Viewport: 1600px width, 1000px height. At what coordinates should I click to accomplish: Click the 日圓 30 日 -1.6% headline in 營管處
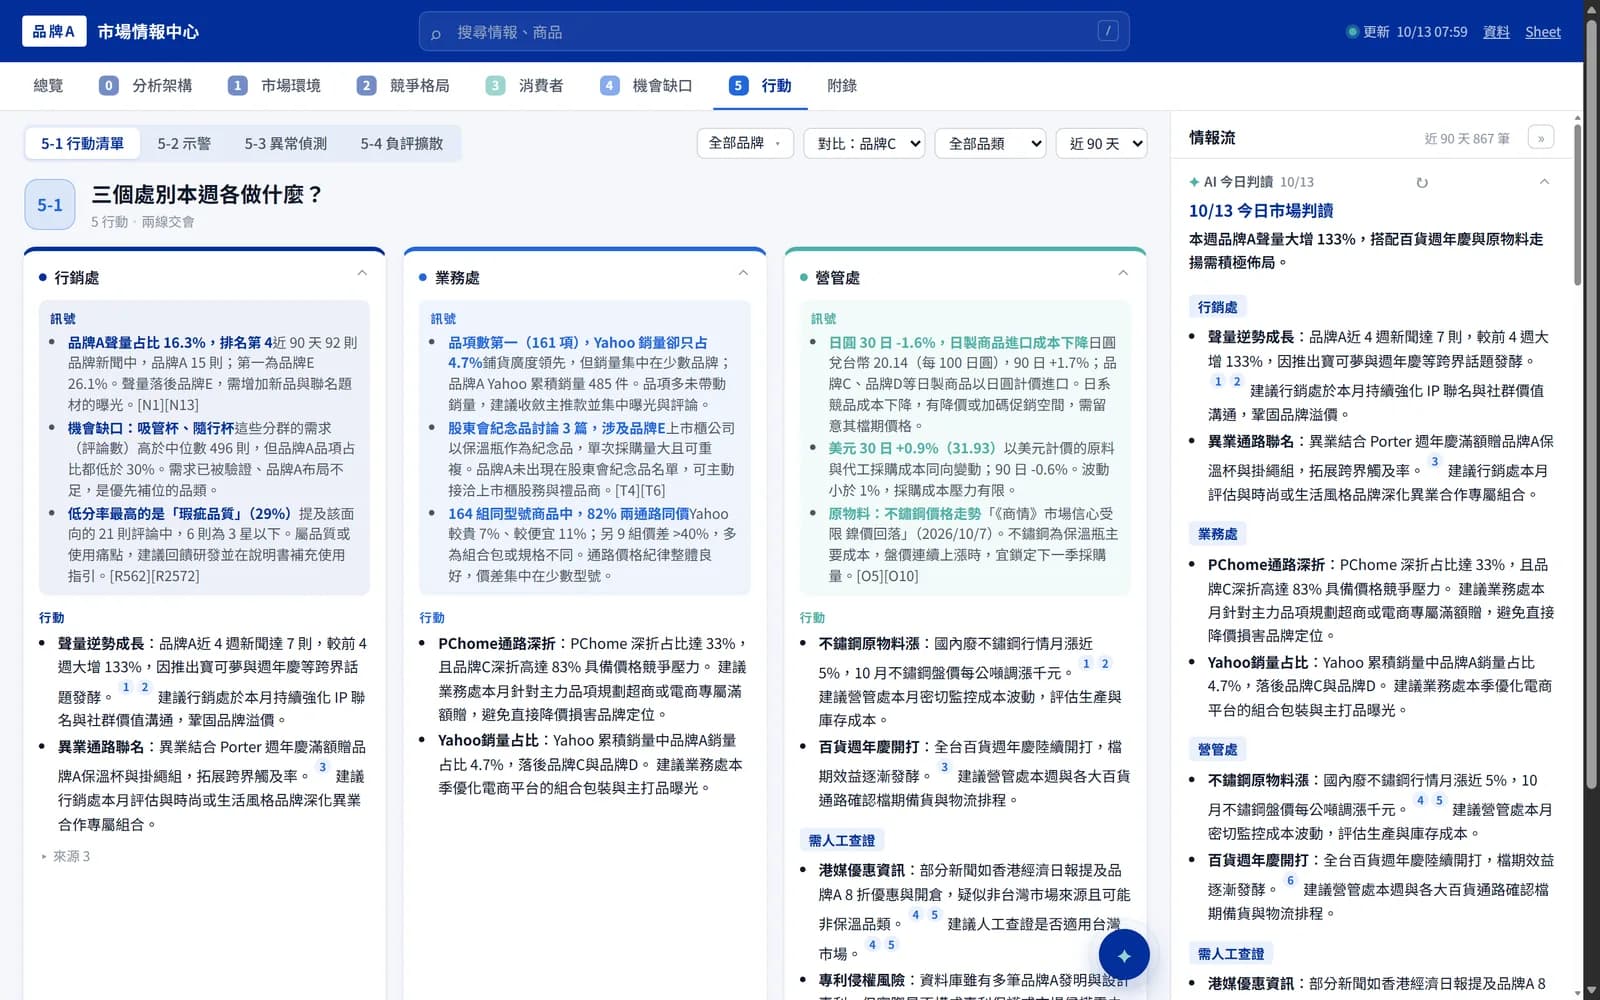tap(958, 343)
